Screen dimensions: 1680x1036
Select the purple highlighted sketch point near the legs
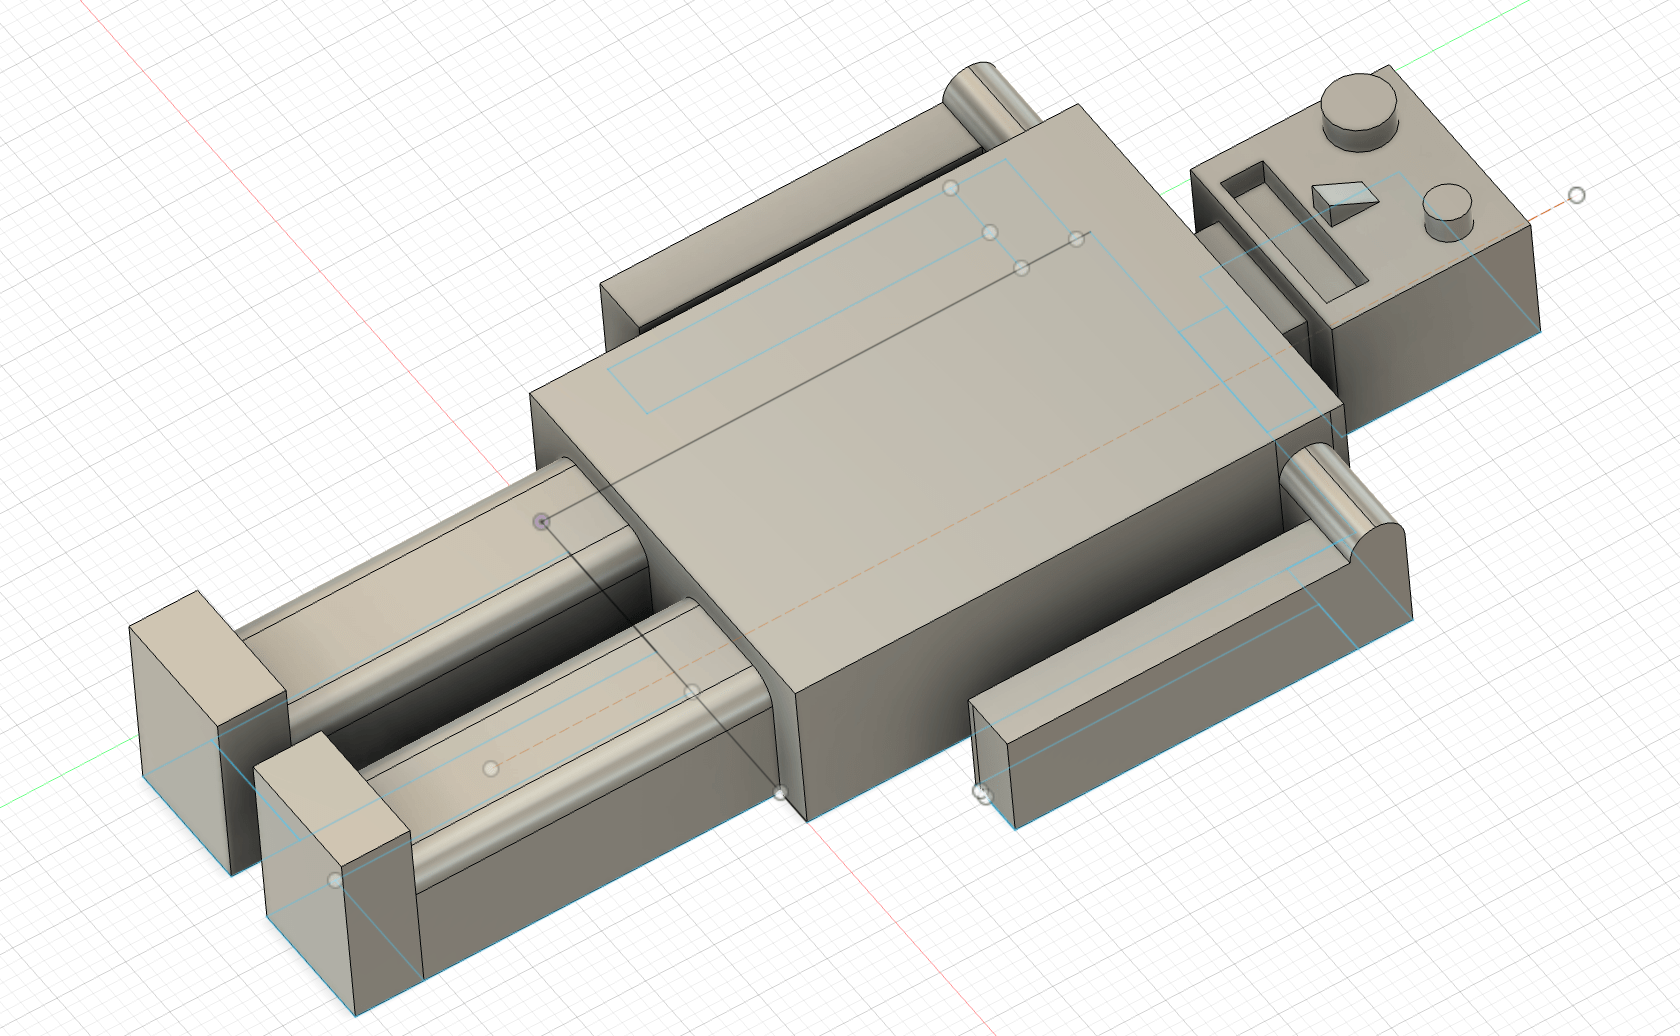coord(542,521)
